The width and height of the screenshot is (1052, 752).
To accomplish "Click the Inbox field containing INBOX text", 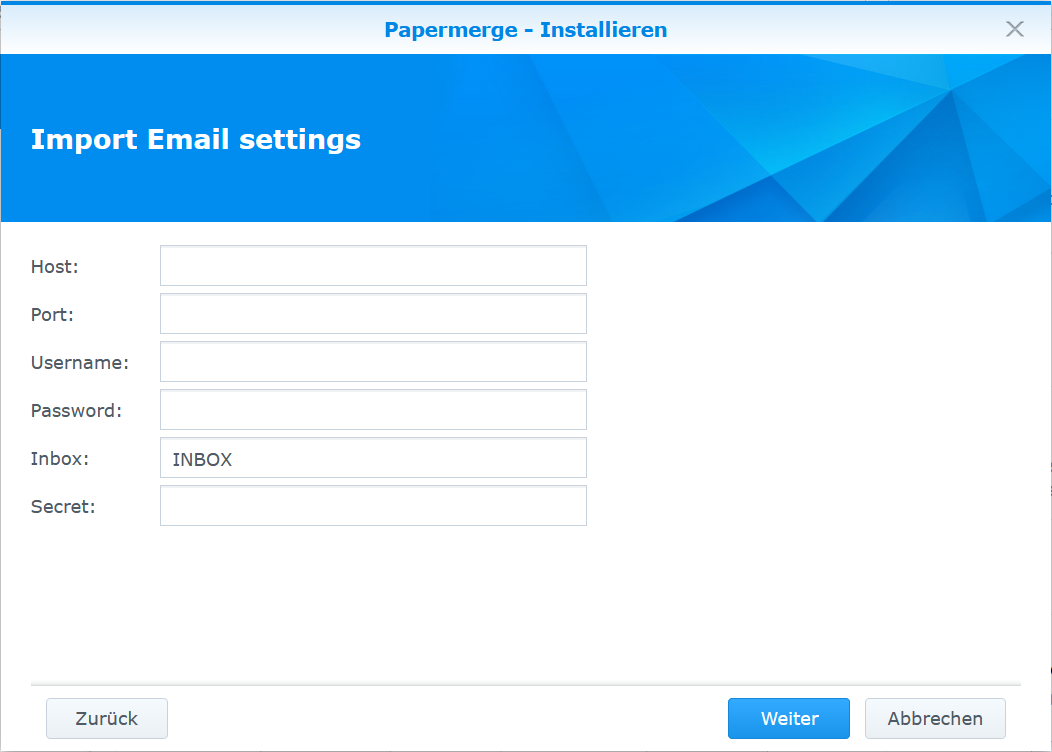I will 372,457.
